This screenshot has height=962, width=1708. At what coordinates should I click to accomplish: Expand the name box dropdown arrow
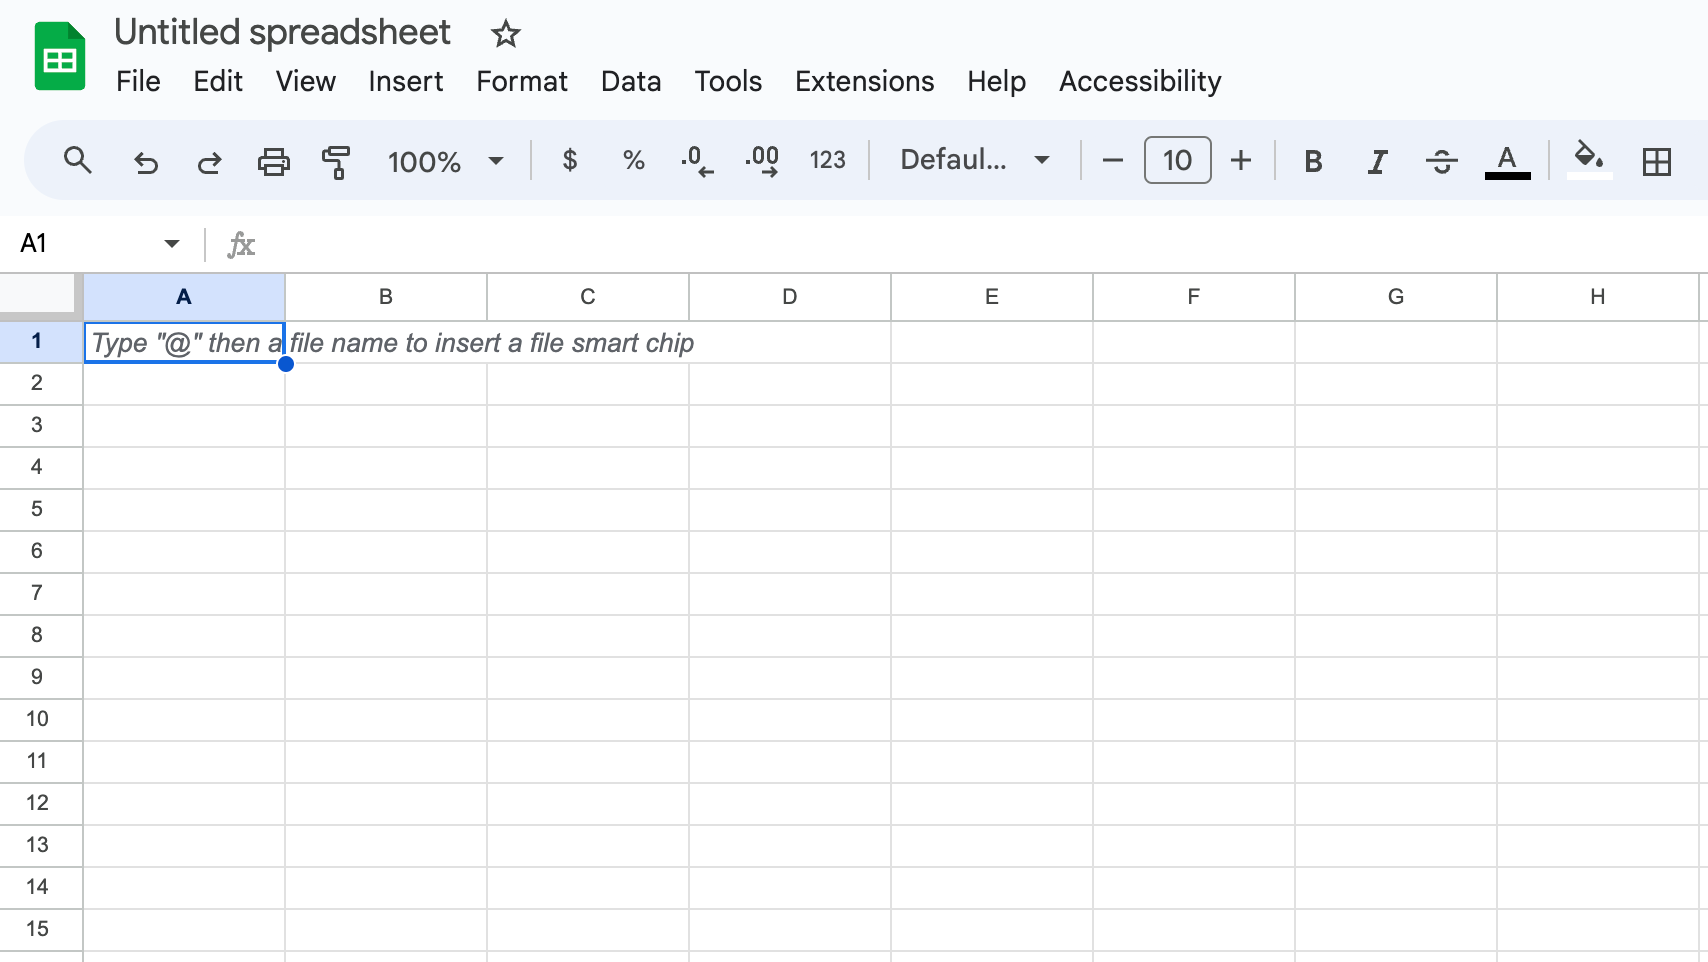click(172, 243)
